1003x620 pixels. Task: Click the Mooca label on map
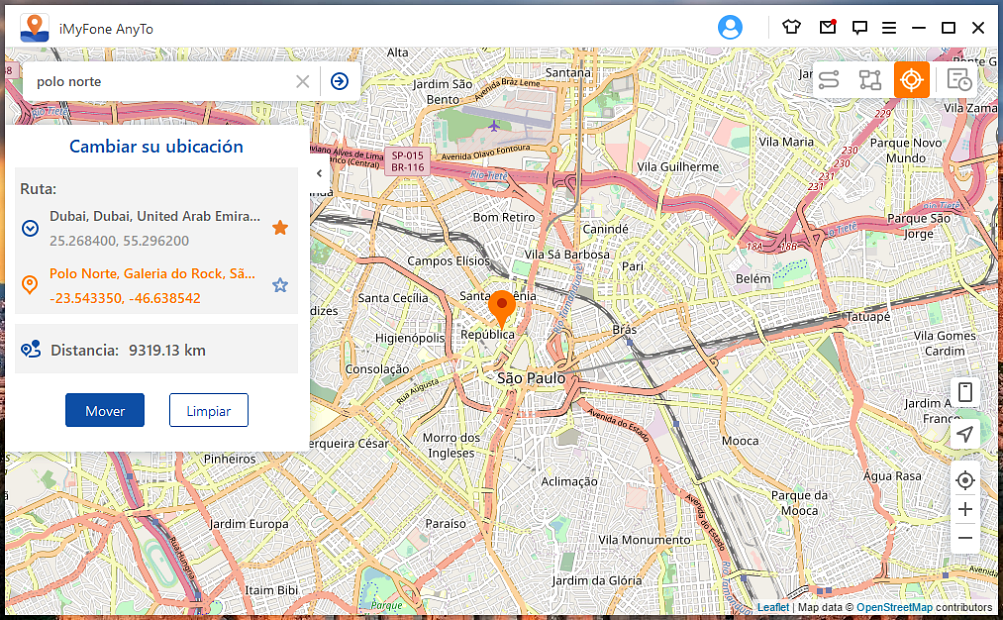(x=740, y=441)
